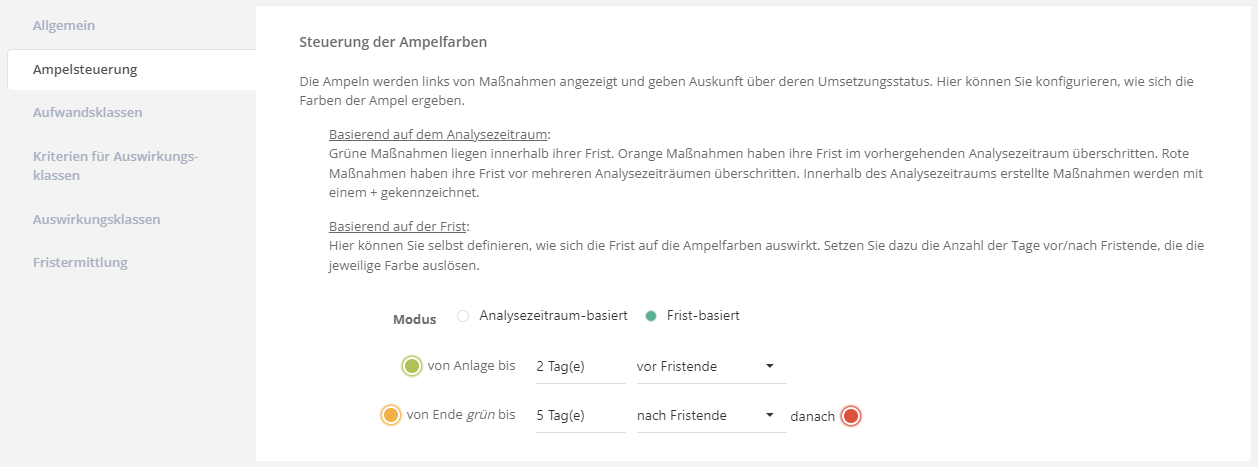Open the 'nach Fristende' dropdown
This screenshot has width=1258, height=467.
711,415
